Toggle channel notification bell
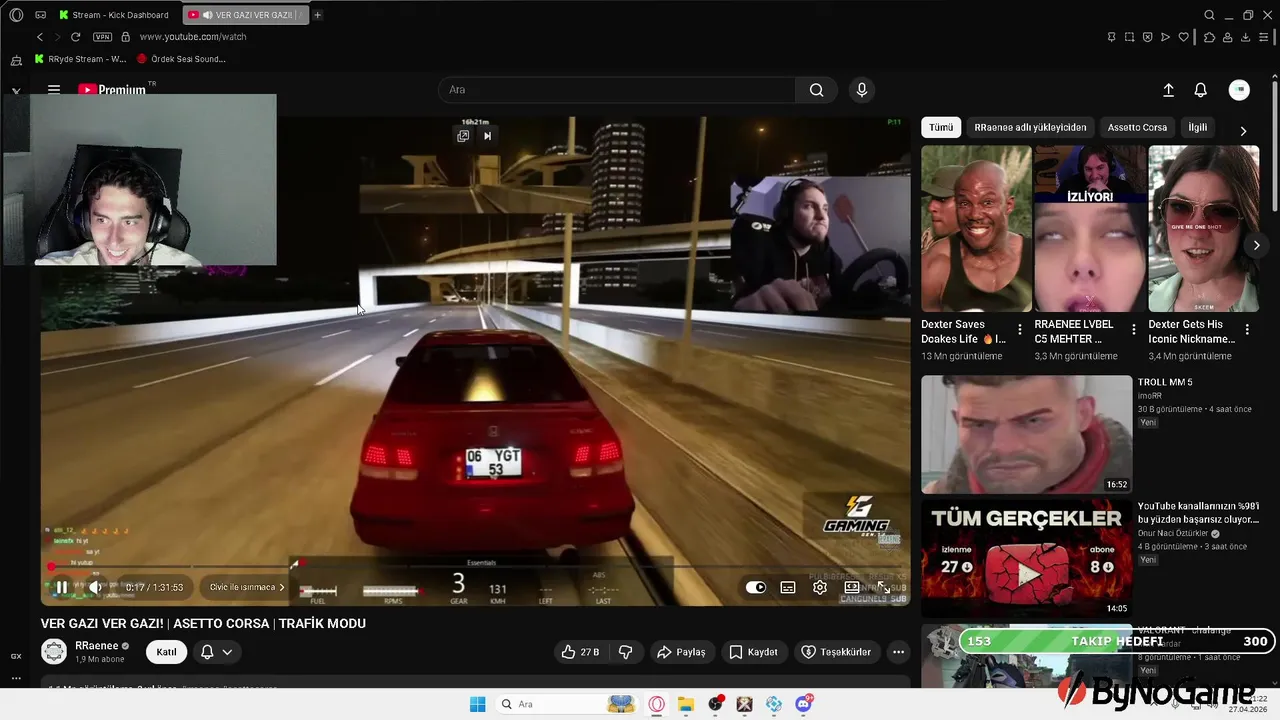 [207, 652]
